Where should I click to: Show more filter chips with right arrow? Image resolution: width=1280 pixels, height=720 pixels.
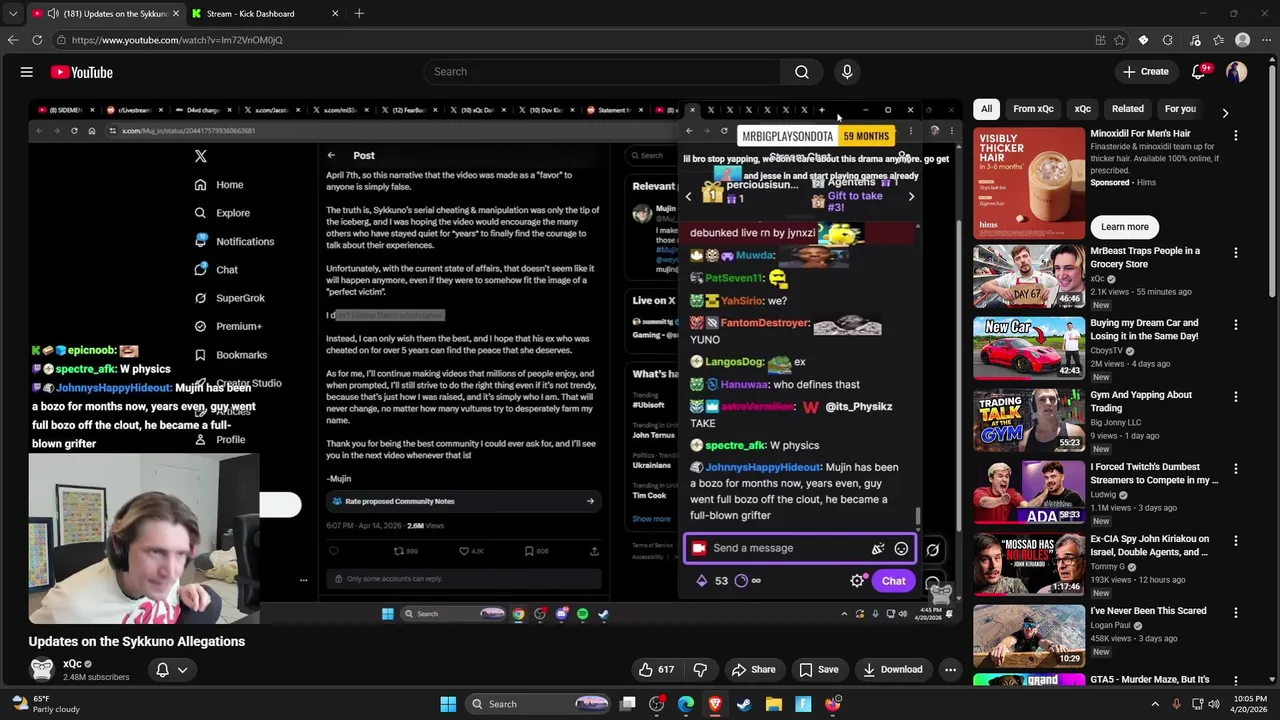click(1225, 113)
